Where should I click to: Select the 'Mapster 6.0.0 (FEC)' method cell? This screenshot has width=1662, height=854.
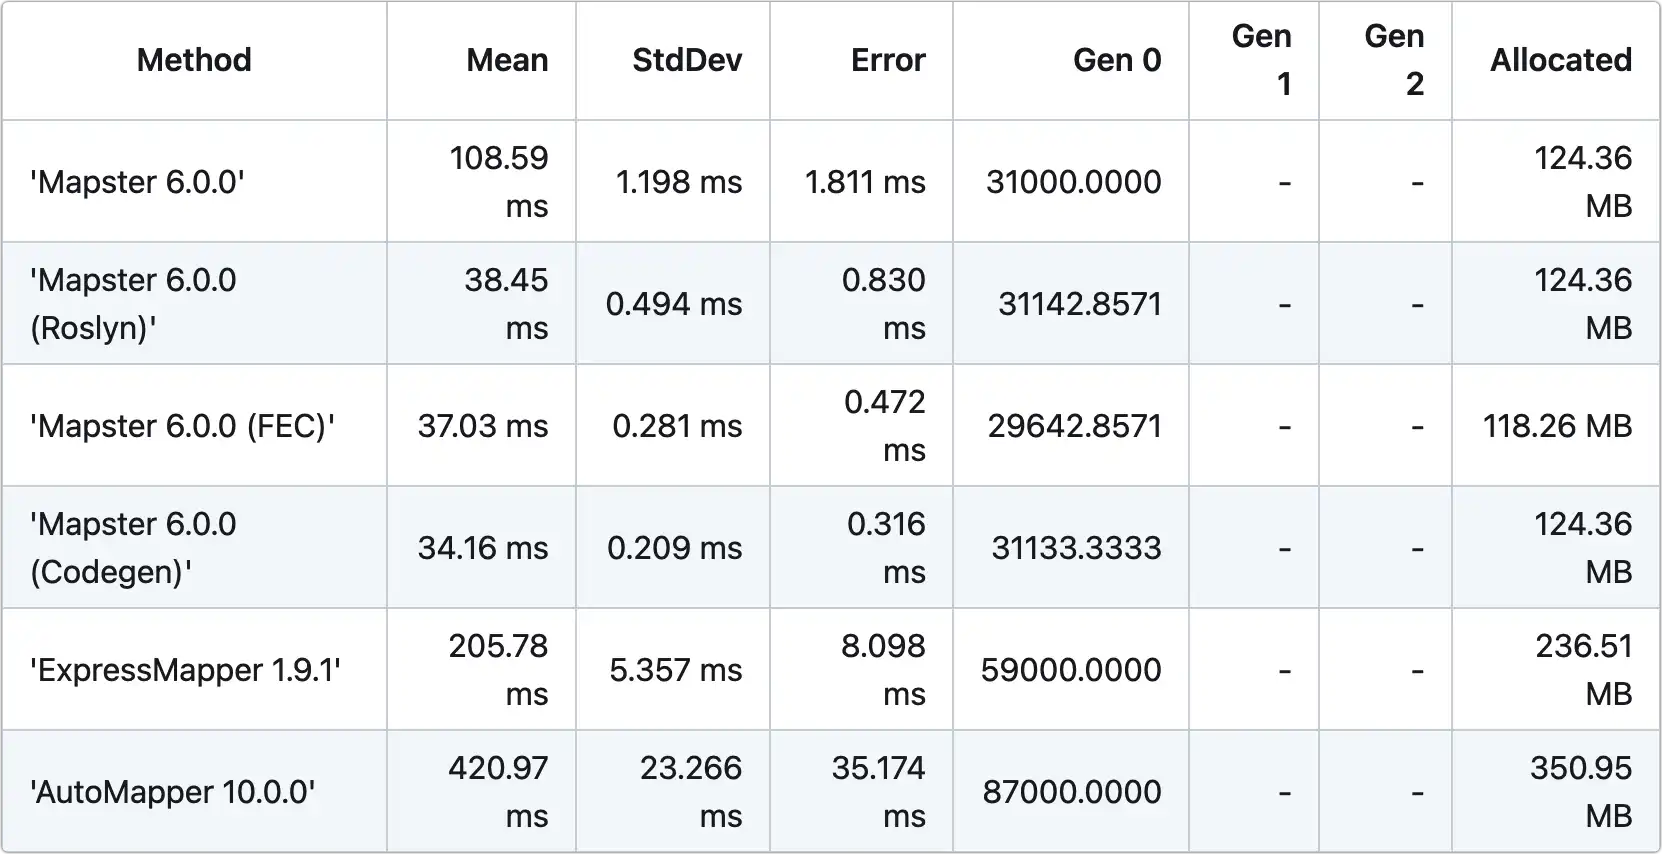pos(182,426)
